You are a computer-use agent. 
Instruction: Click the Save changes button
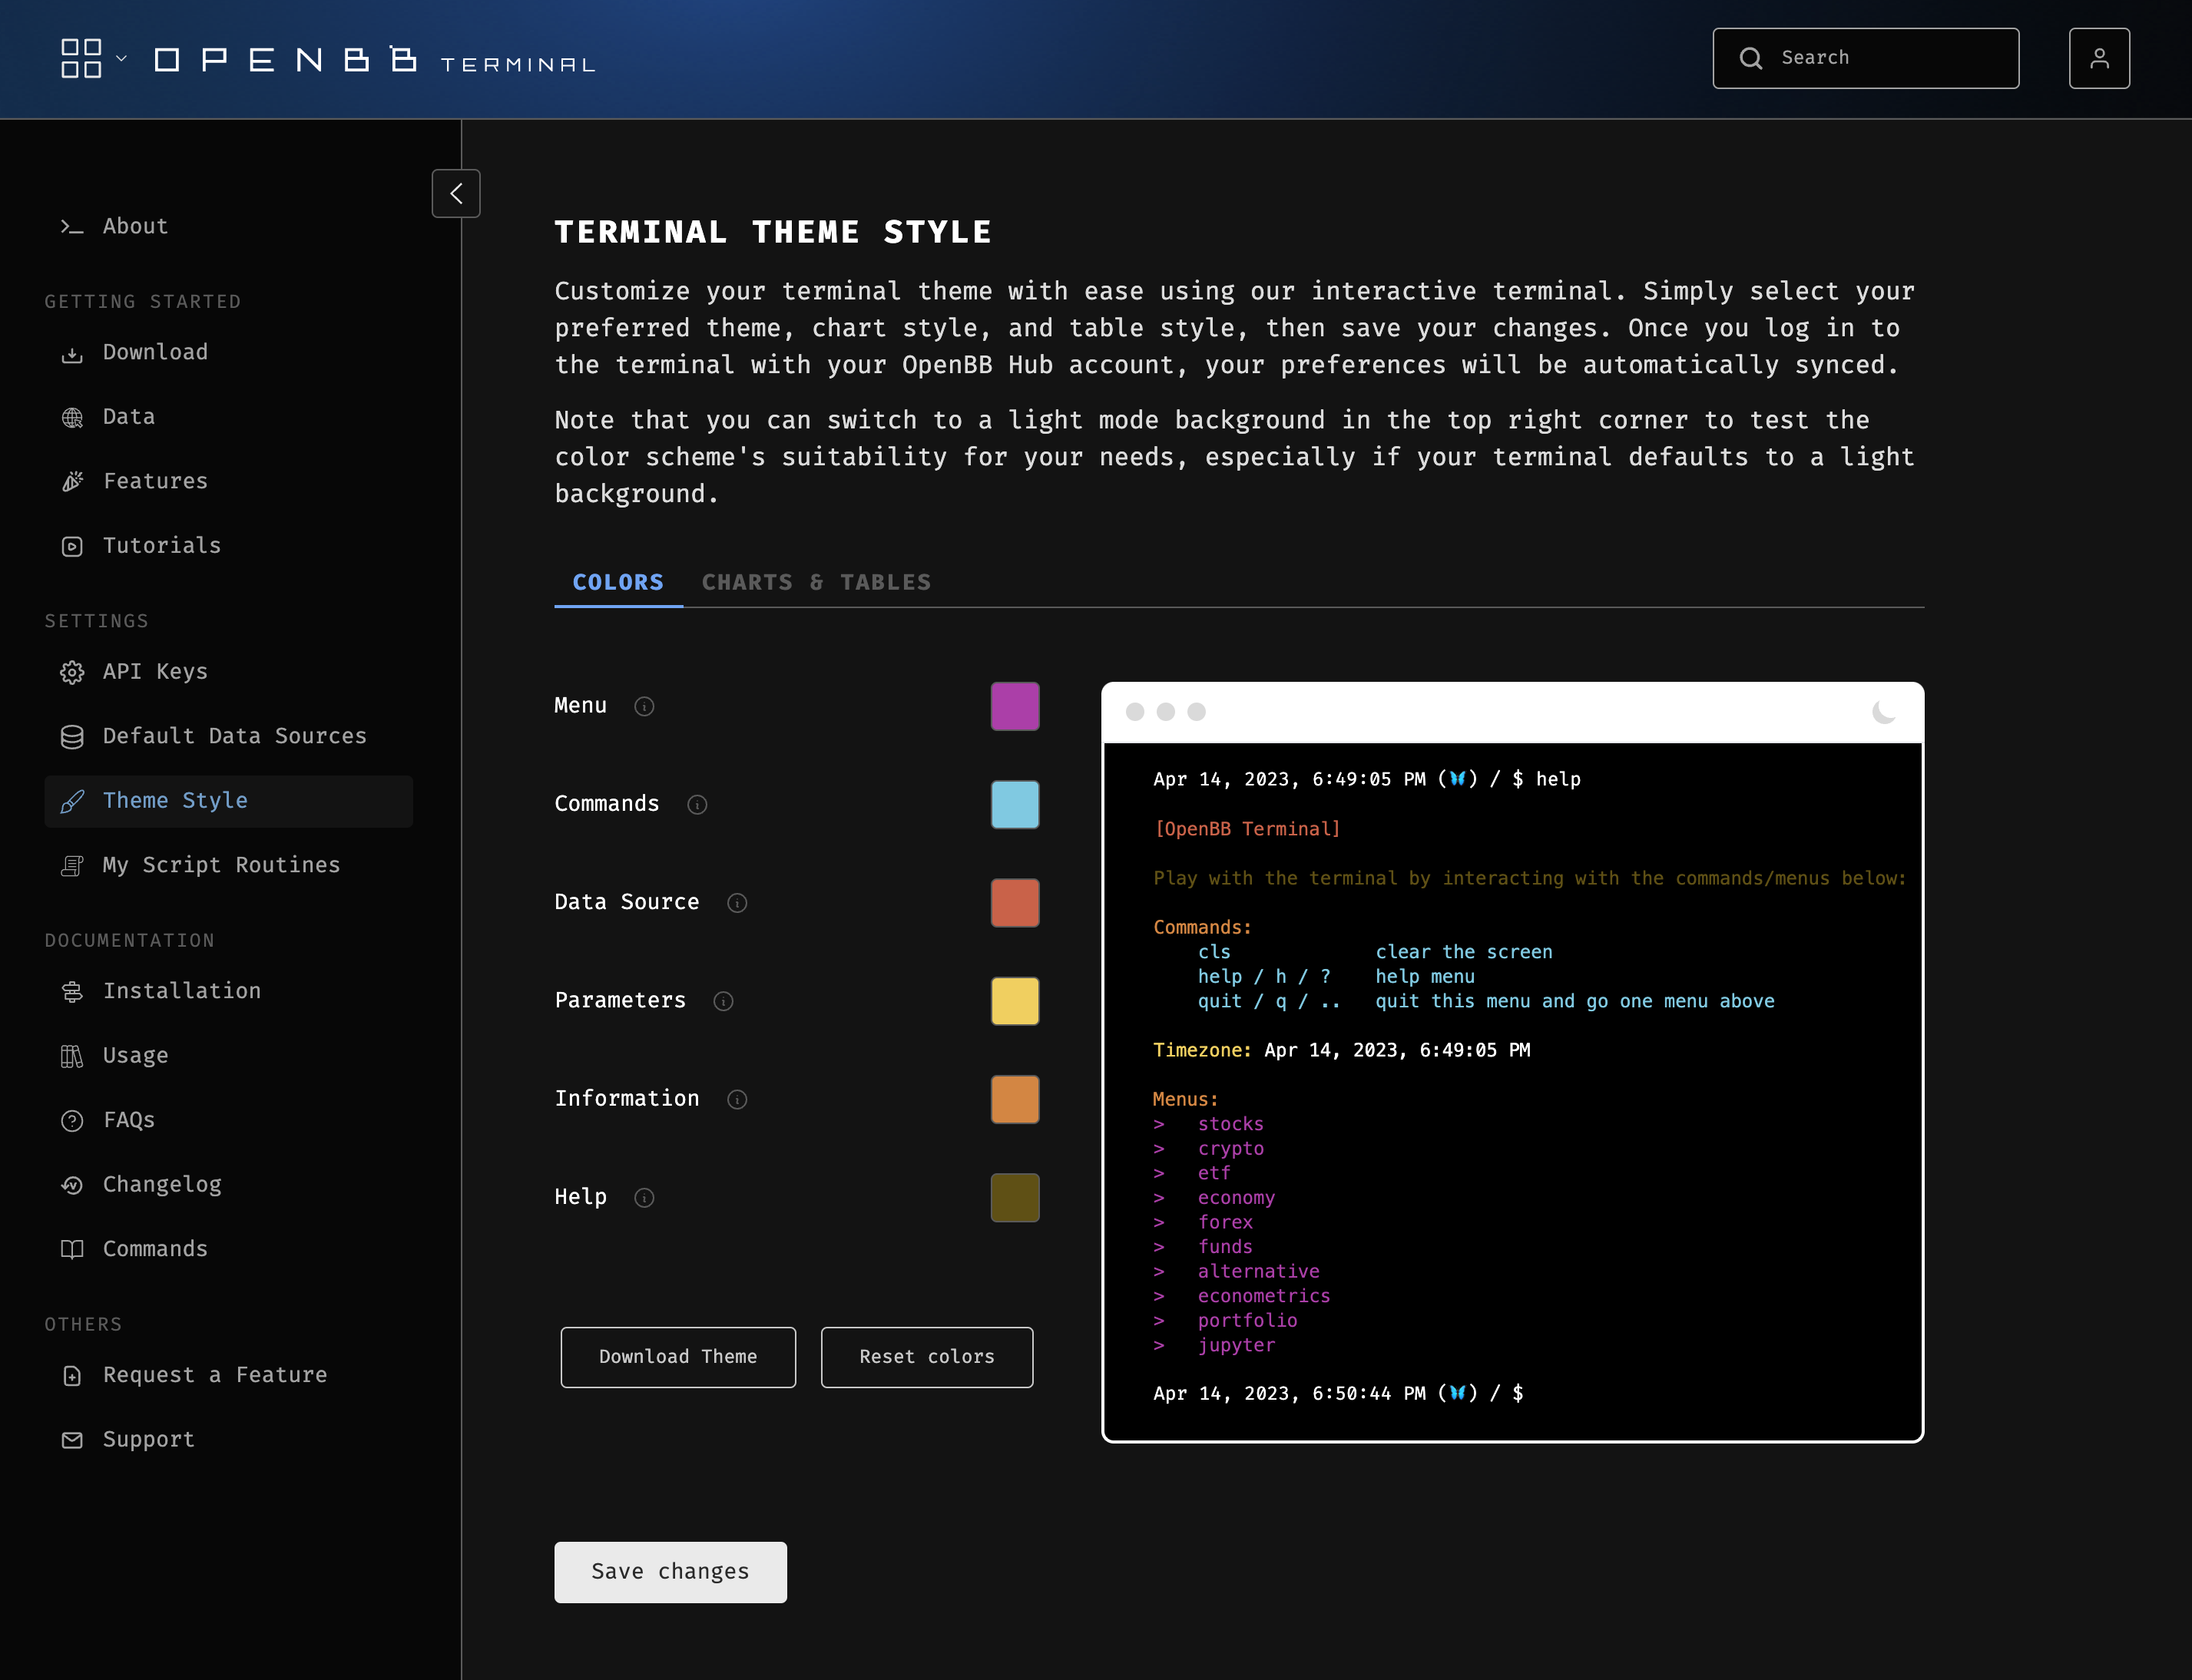coord(671,1572)
